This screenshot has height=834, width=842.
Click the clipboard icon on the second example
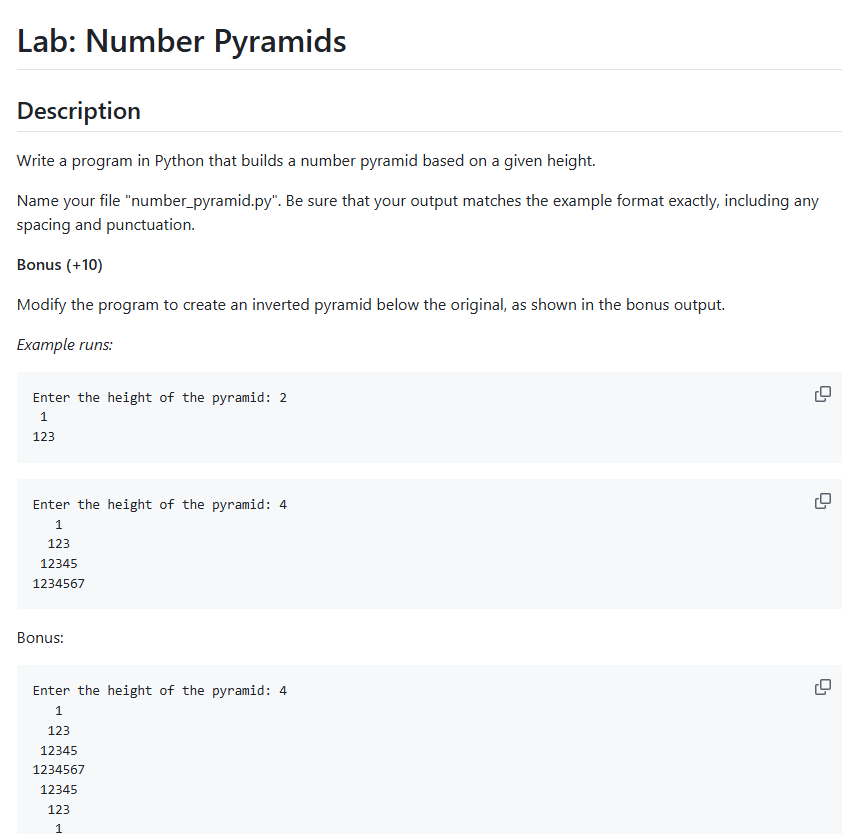coord(822,501)
